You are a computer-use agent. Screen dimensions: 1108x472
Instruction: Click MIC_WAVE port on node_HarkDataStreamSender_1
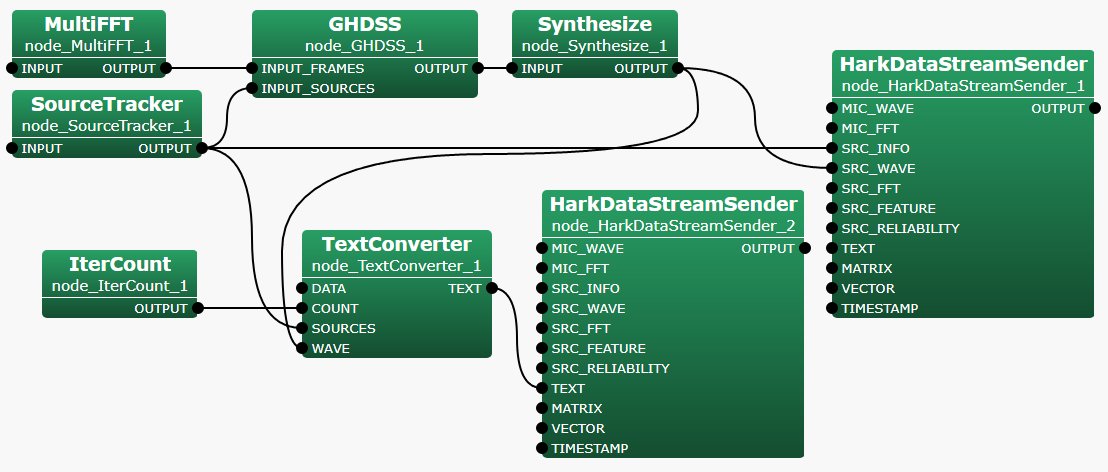point(832,109)
